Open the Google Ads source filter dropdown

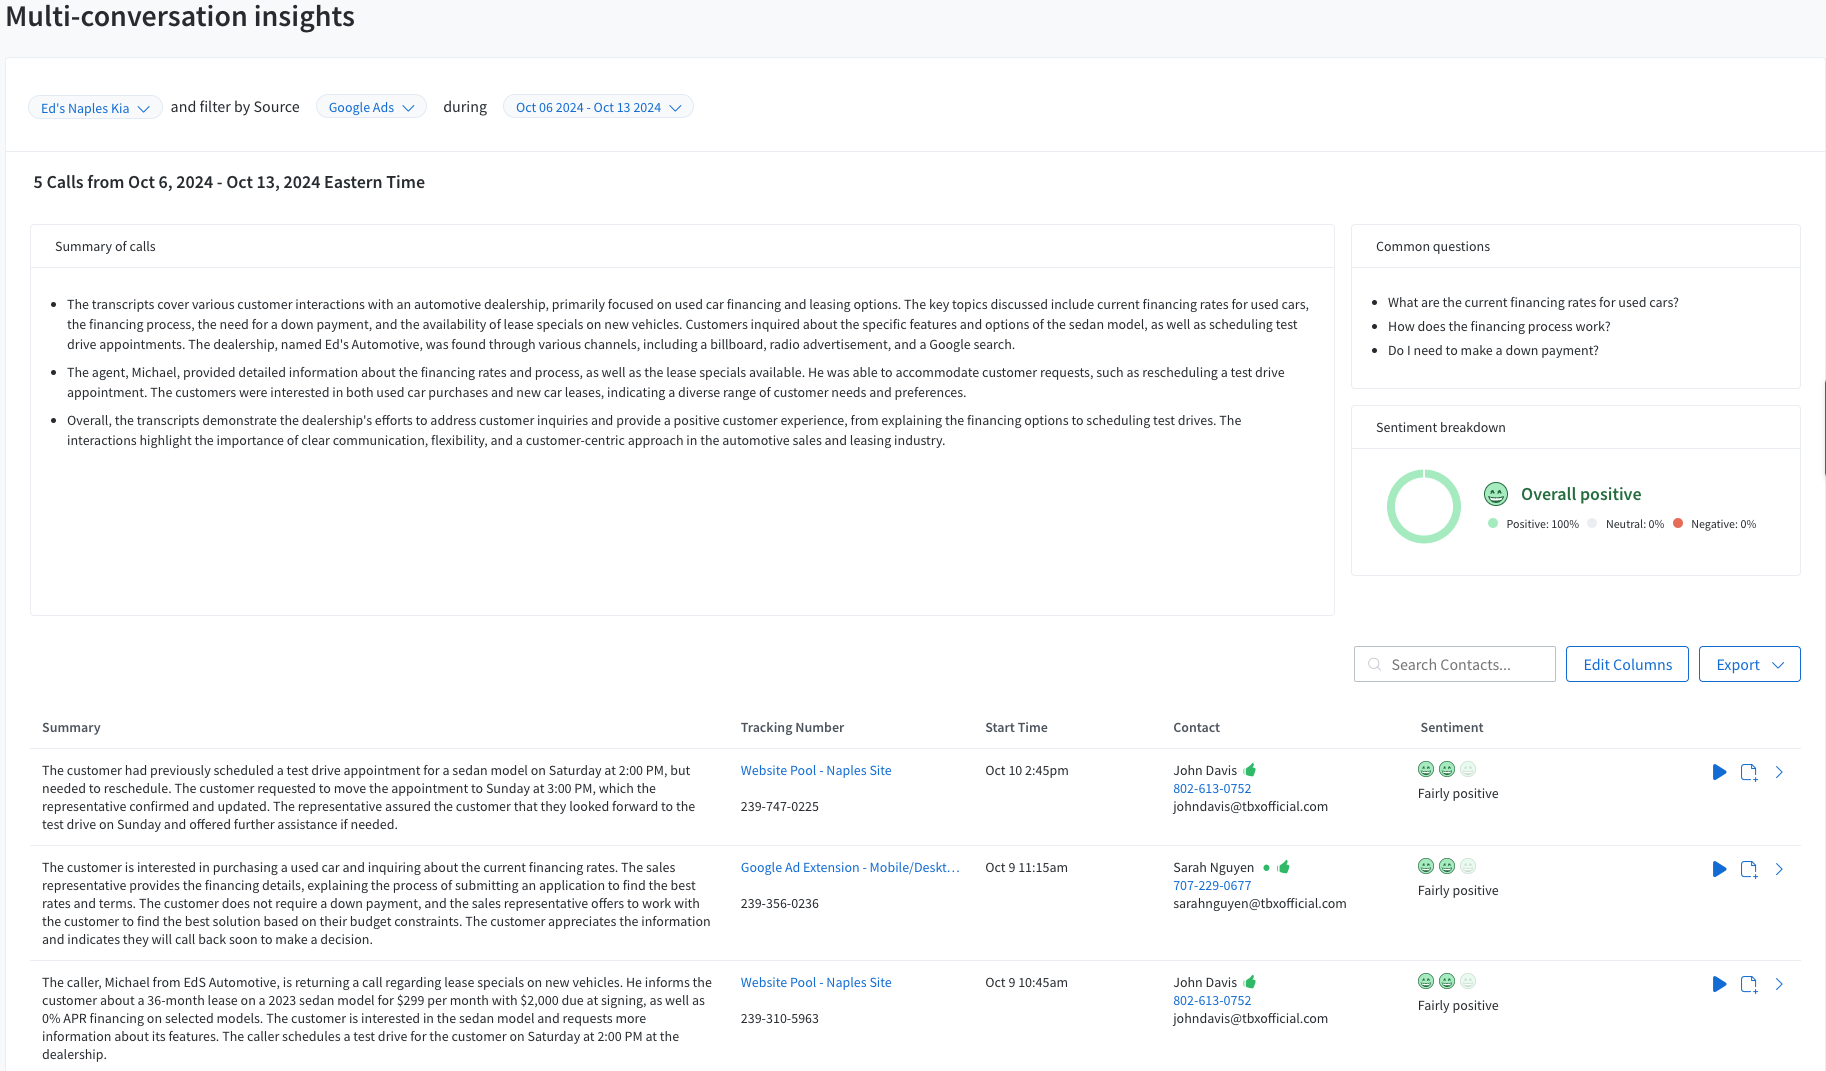[371, 107]
